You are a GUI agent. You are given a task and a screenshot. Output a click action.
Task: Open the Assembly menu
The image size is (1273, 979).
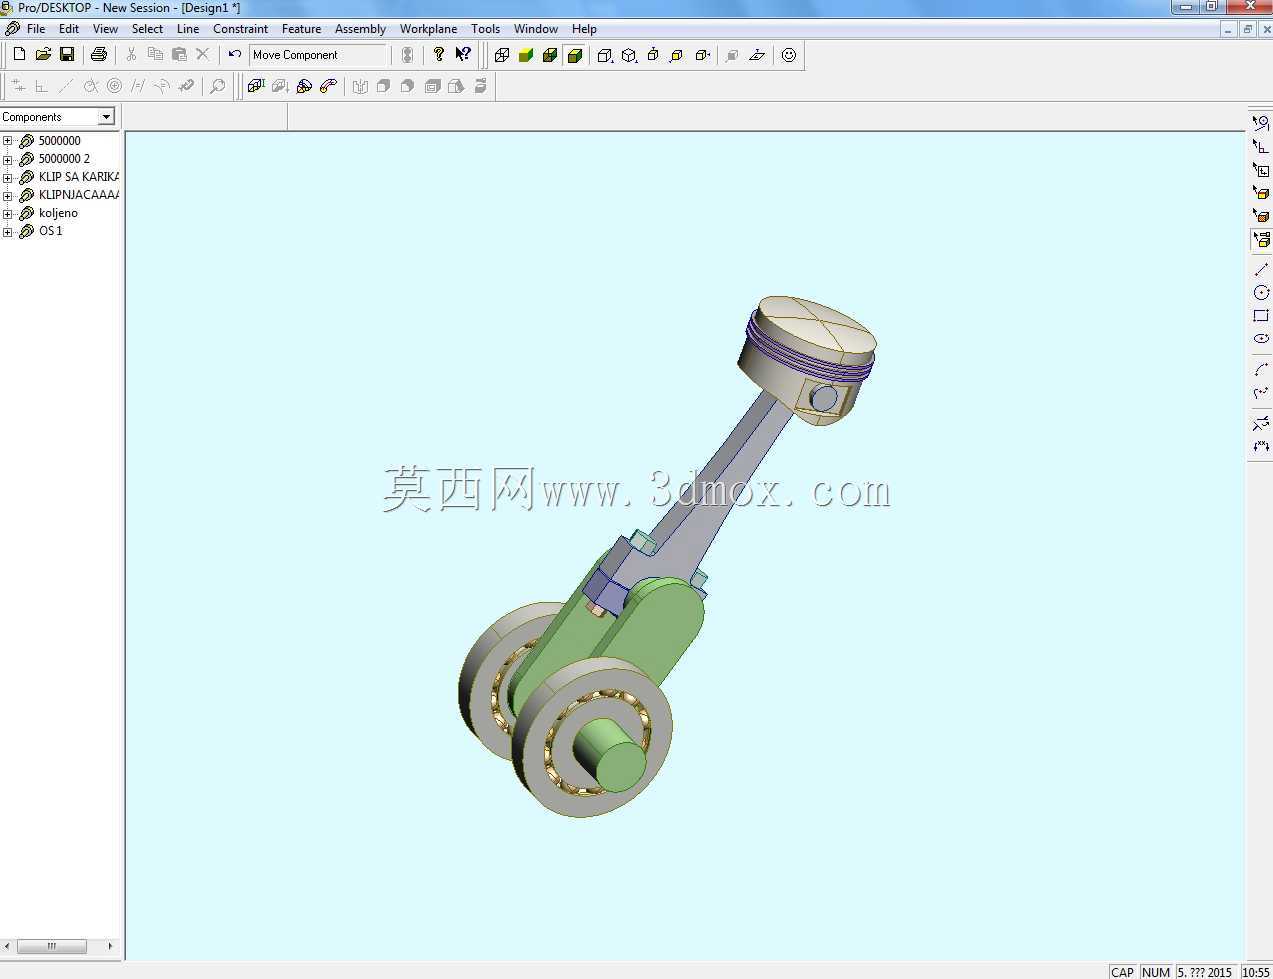point(360,29)
